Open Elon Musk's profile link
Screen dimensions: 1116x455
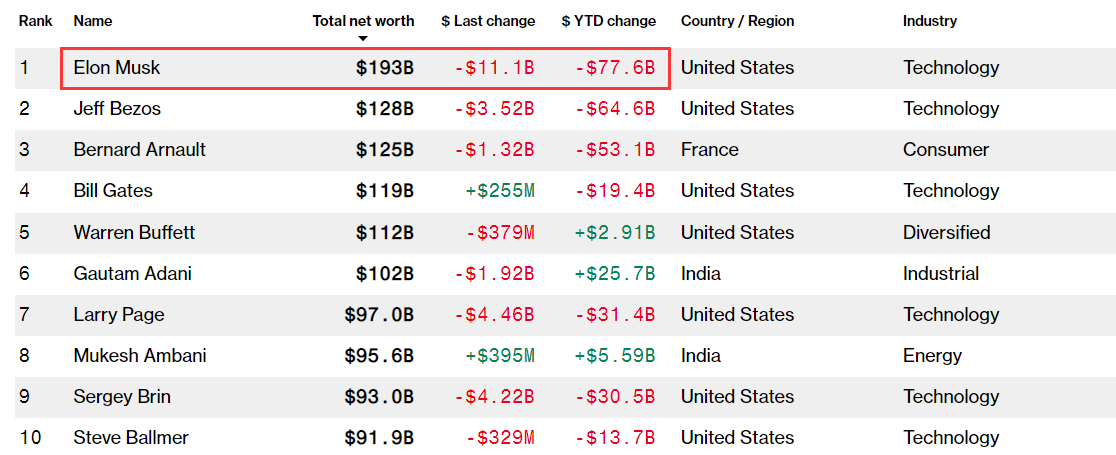[117, 68]
